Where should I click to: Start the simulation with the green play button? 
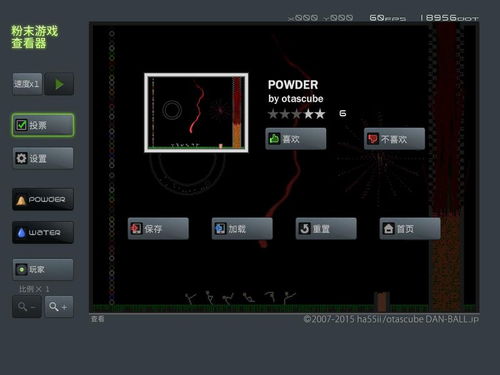pyautogui.click(x=59, y=84)
